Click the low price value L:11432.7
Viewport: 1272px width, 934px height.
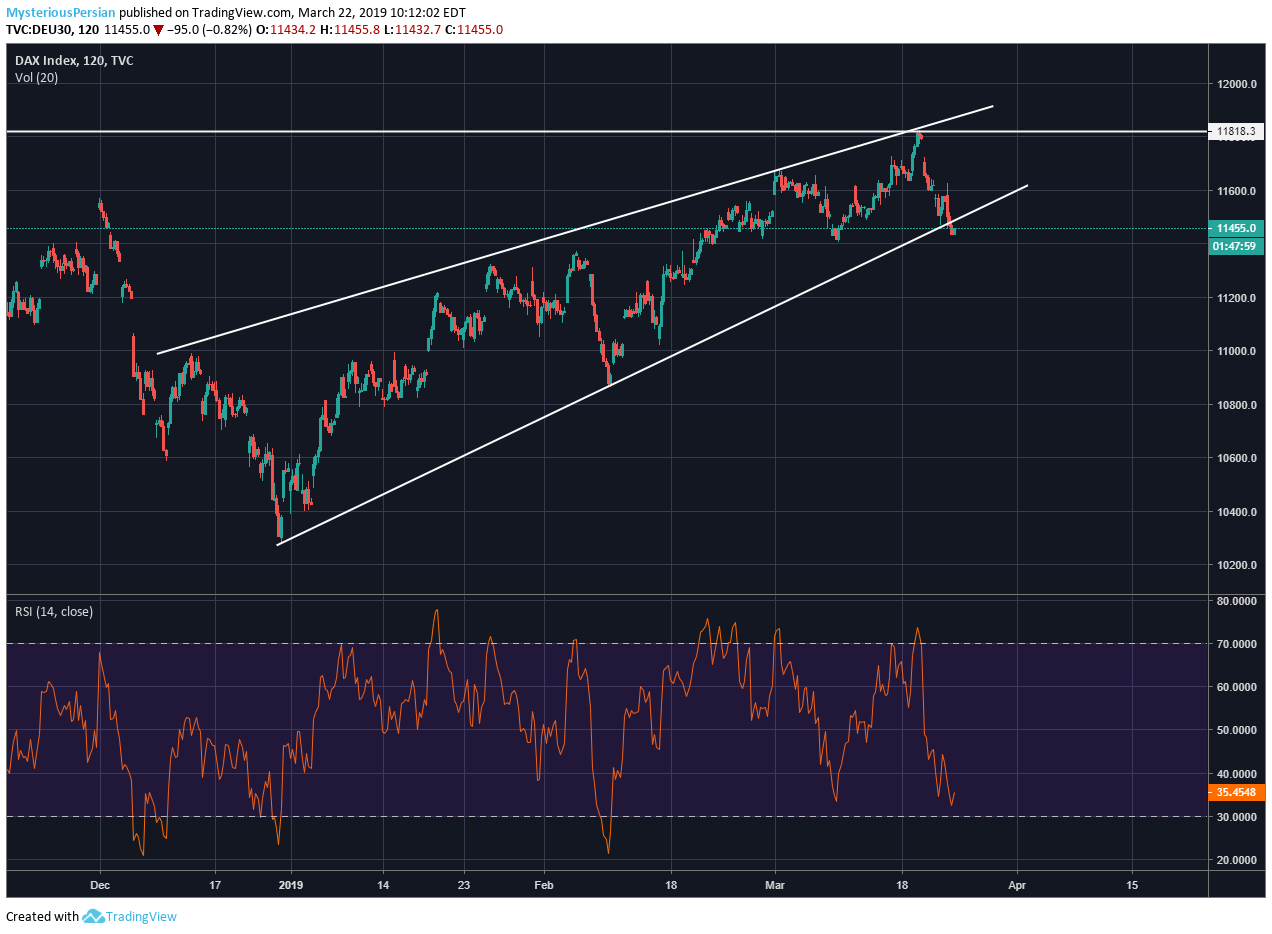(412, 30)
